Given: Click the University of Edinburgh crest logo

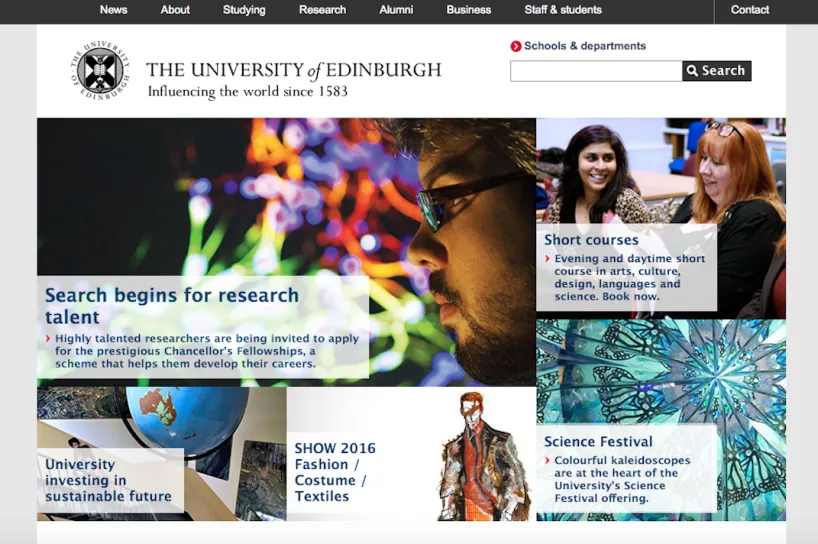Looking at the screenshot, I should click(x=100, y=70).
